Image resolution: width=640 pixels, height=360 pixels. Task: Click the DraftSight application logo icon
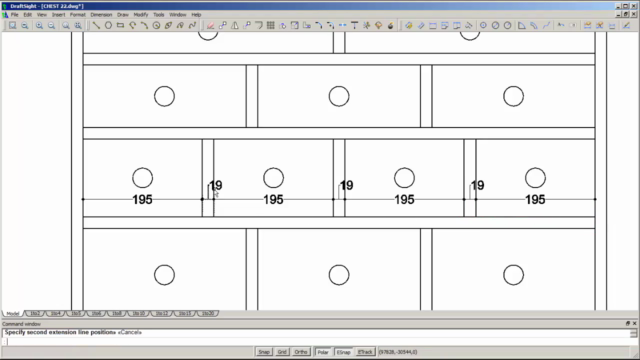[5, 6]
